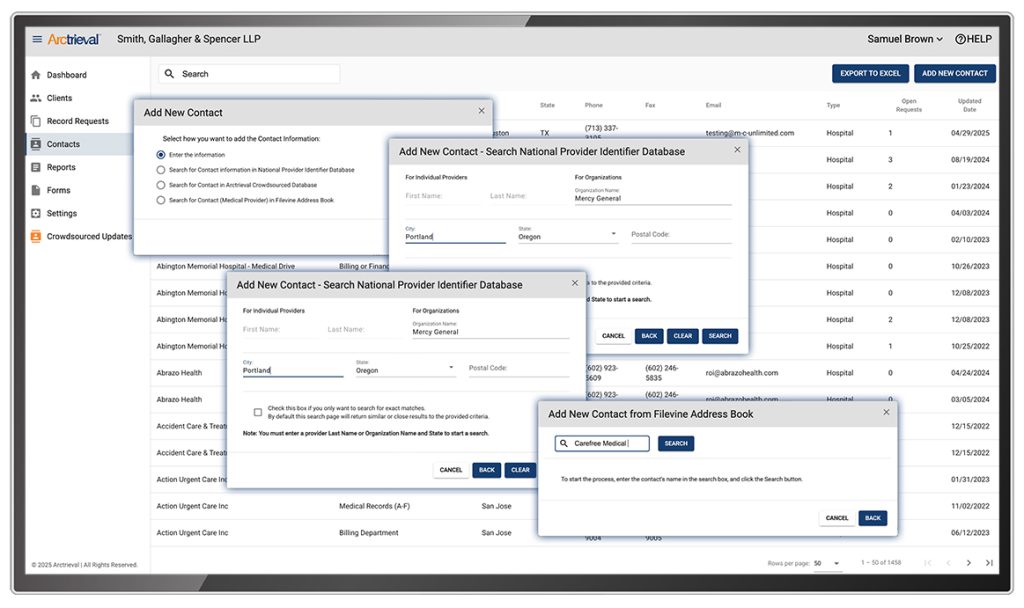
Task: Click the Settings icon in sidebar
Action: pos(36,213)
